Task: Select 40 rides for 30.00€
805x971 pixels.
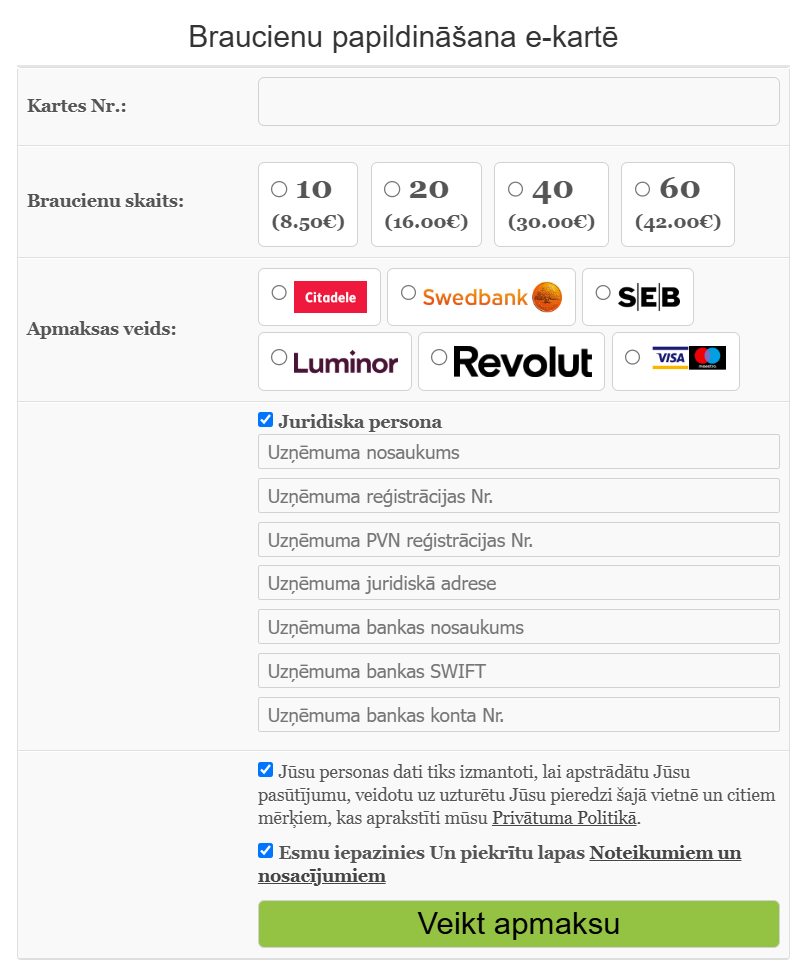Action: [x=515, y=189]
